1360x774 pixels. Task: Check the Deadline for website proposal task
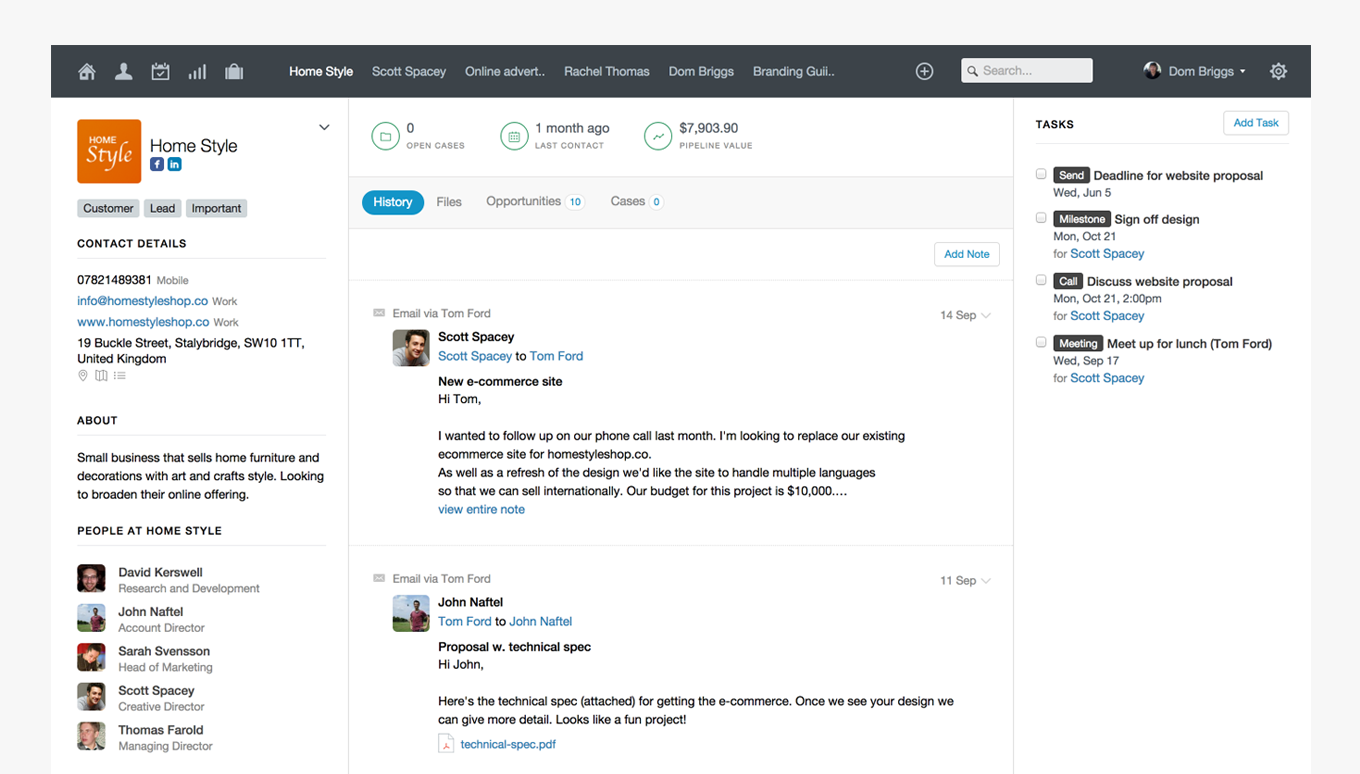coord(1041,174)
